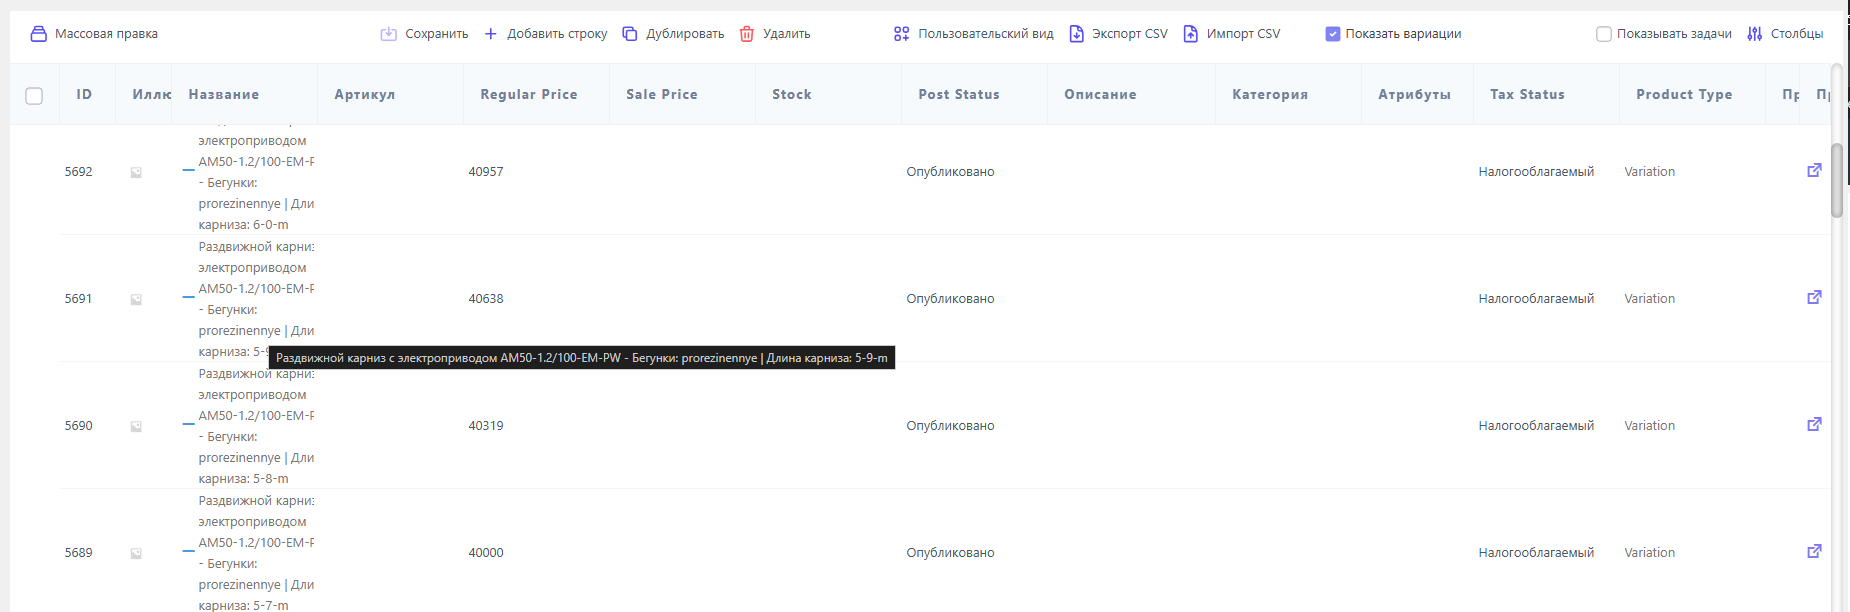The image size is (1850, 612).
Task: Click Налогооблагаемый tax status in row 5690
Action: [x=1536, y=426]
